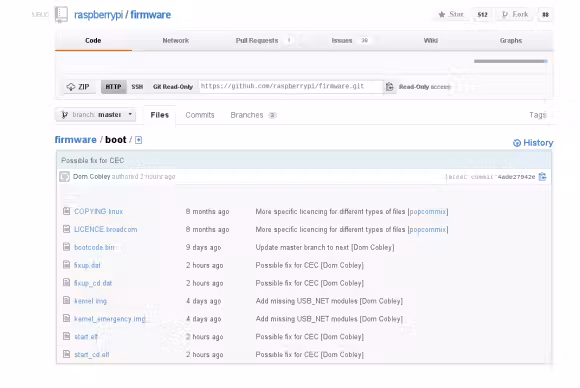
Task: Click the file icon for COPYING.linux
Action: click(x=66, y=211)
